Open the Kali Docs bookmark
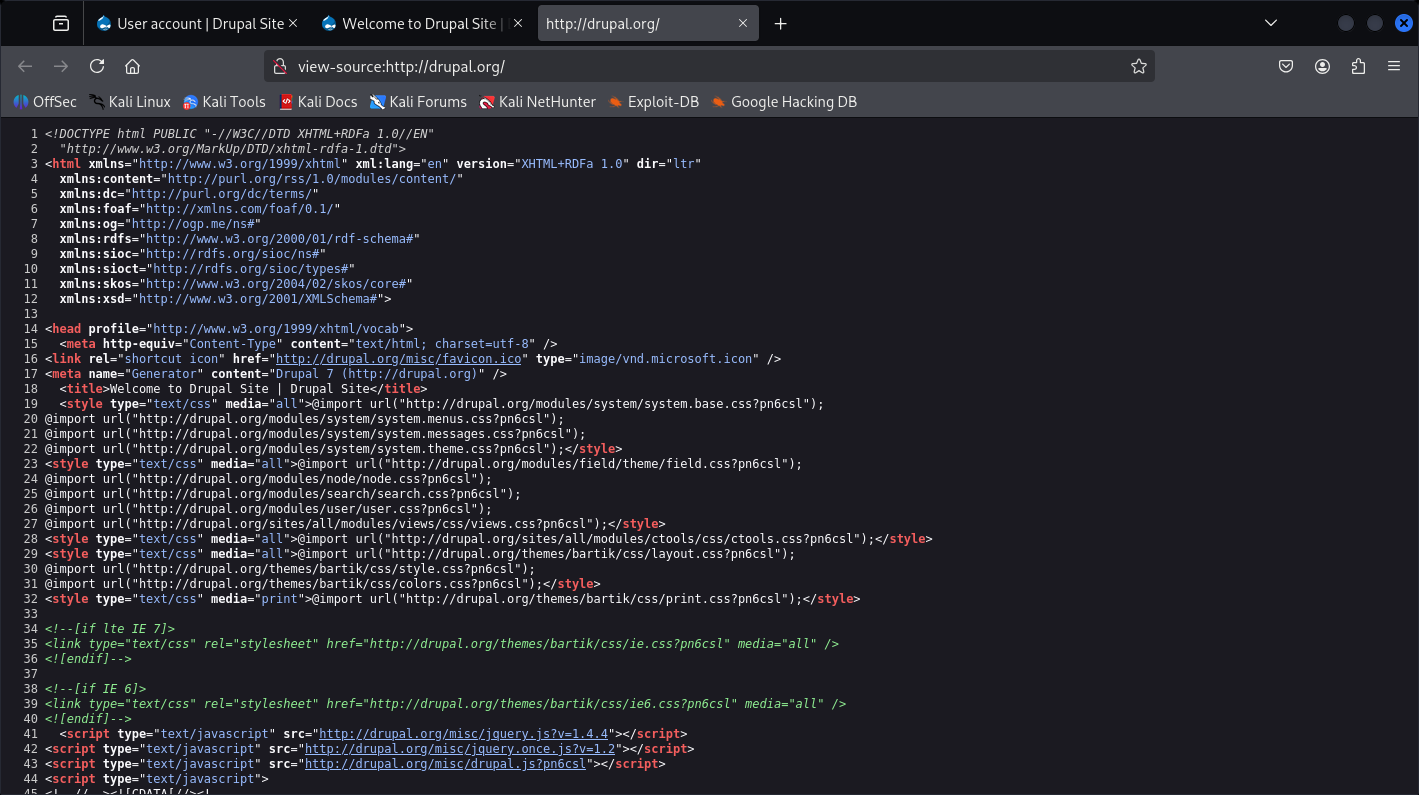1419x795 pixels. pyautogui.click(x=318, y=101)
